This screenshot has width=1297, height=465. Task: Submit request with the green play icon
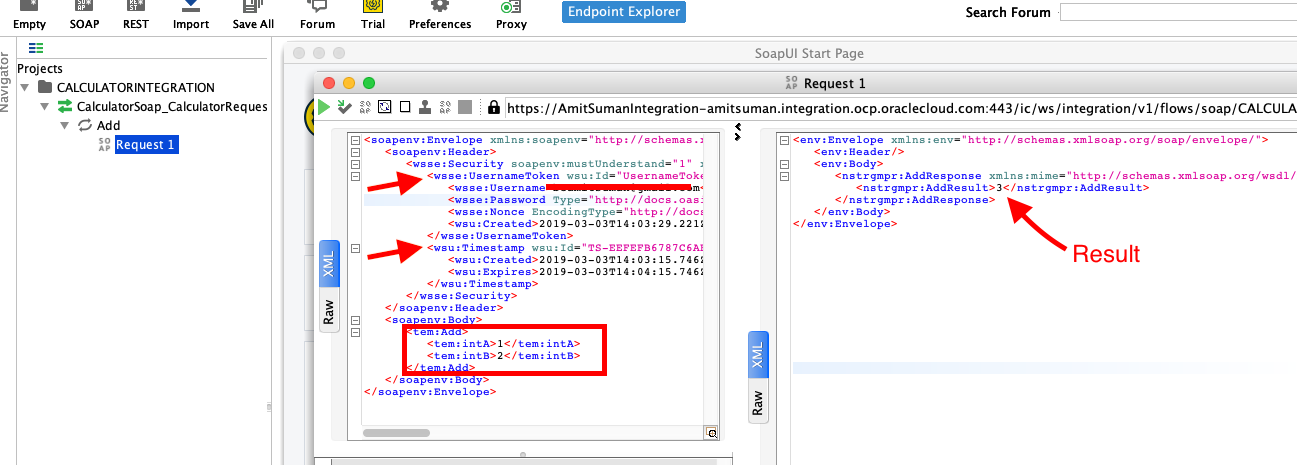point(325,107)
